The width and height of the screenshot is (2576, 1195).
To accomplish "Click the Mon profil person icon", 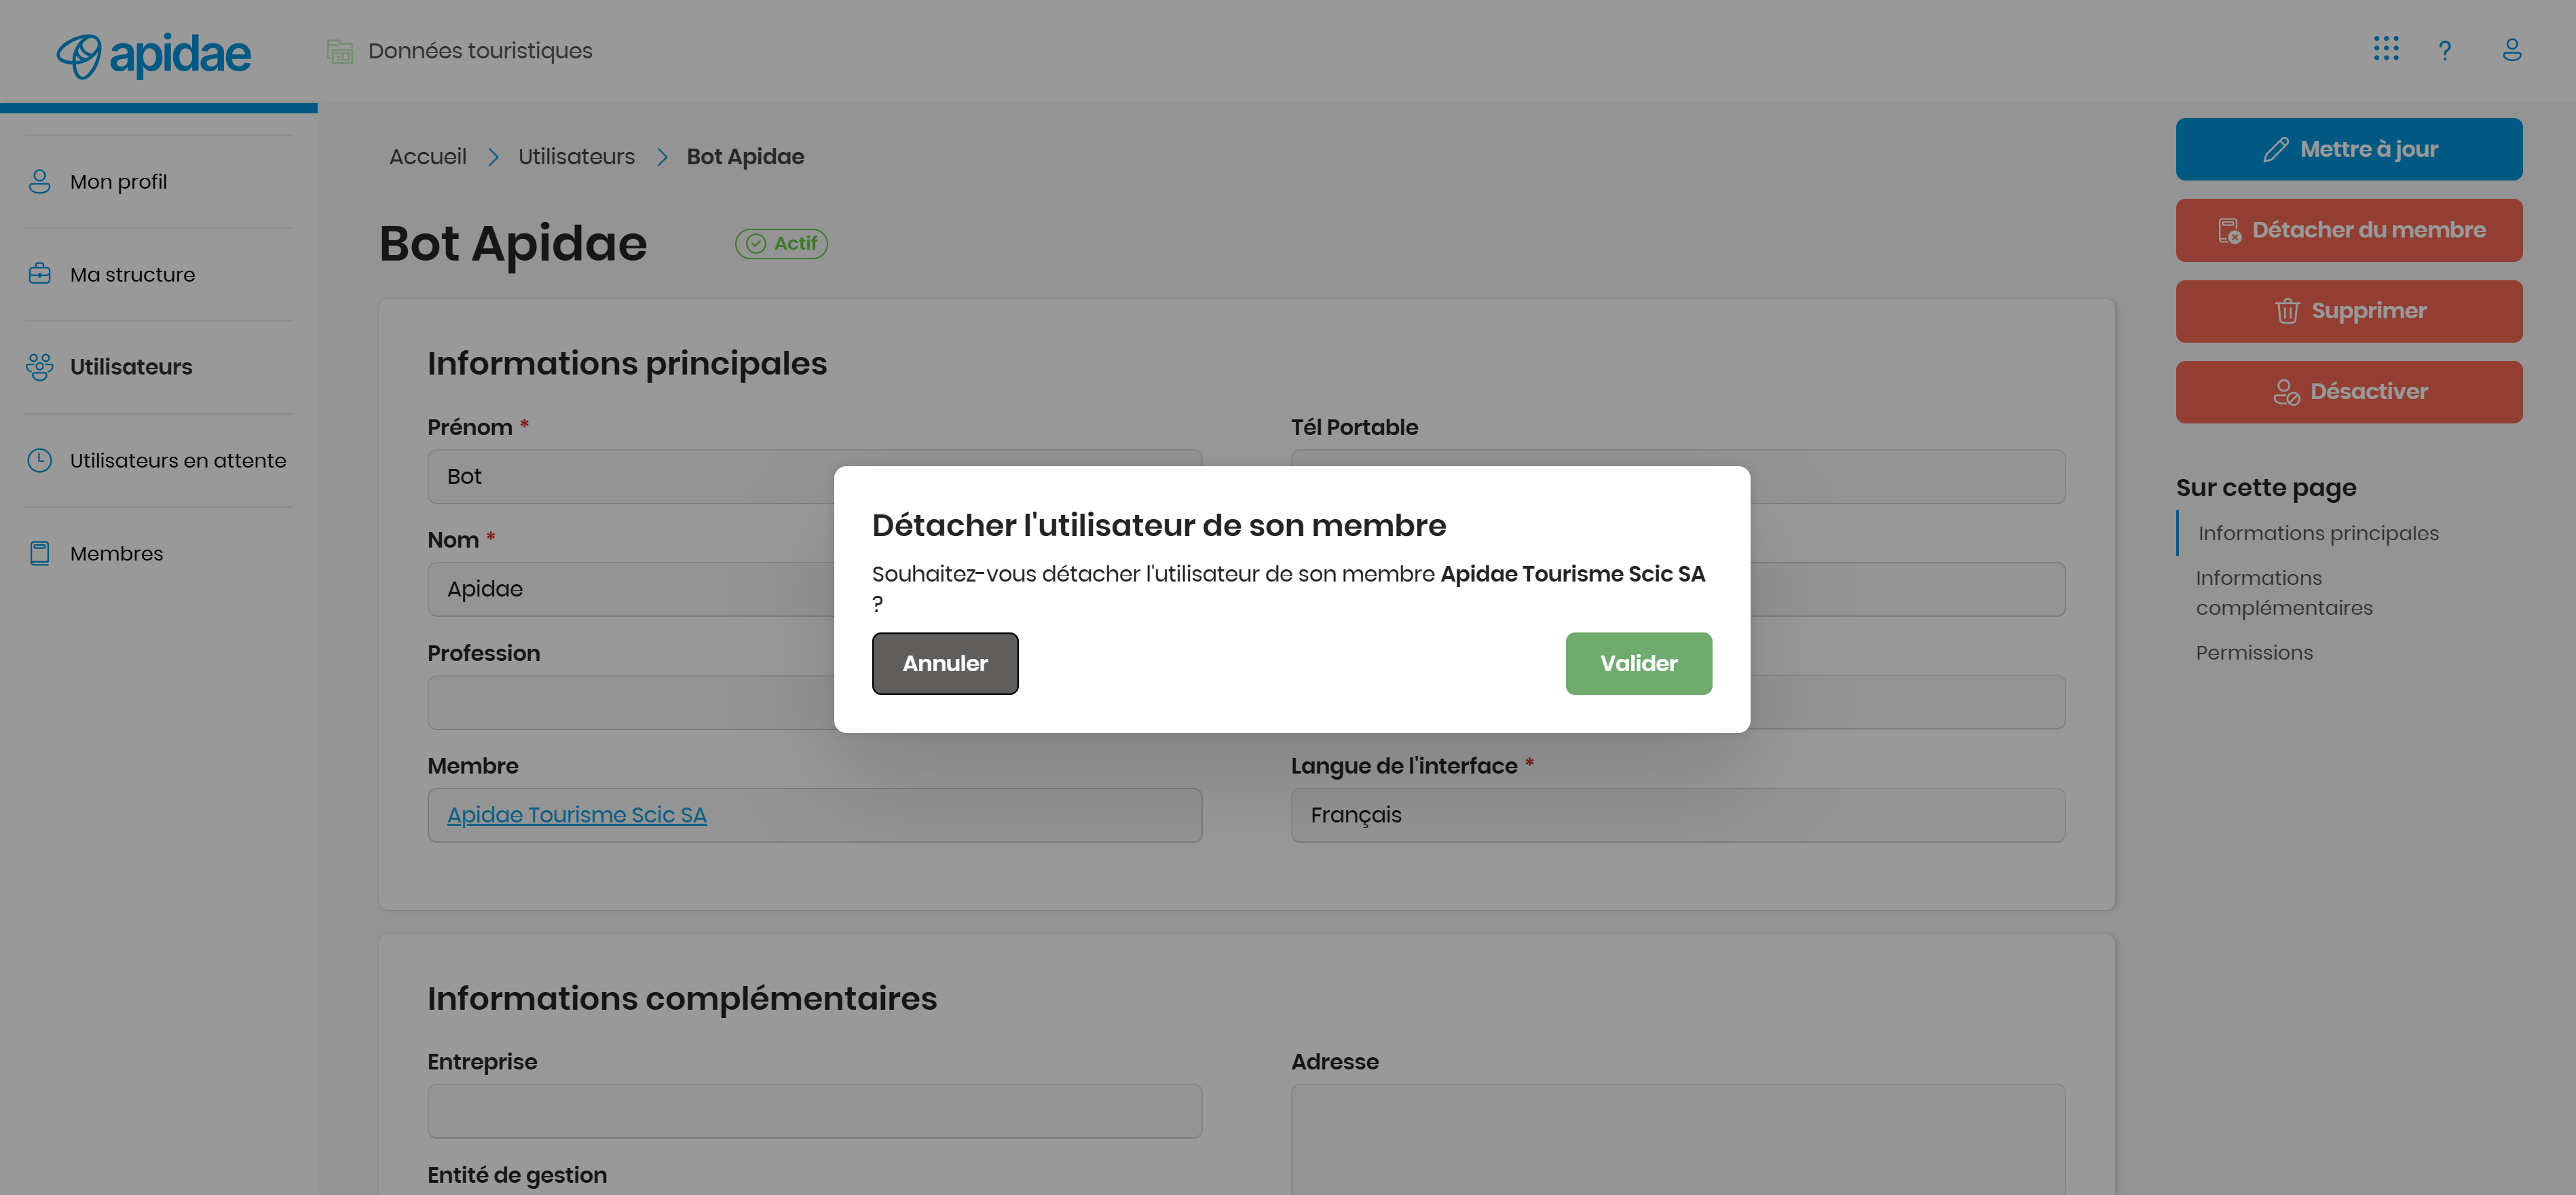I will click(x=40, y=181).
